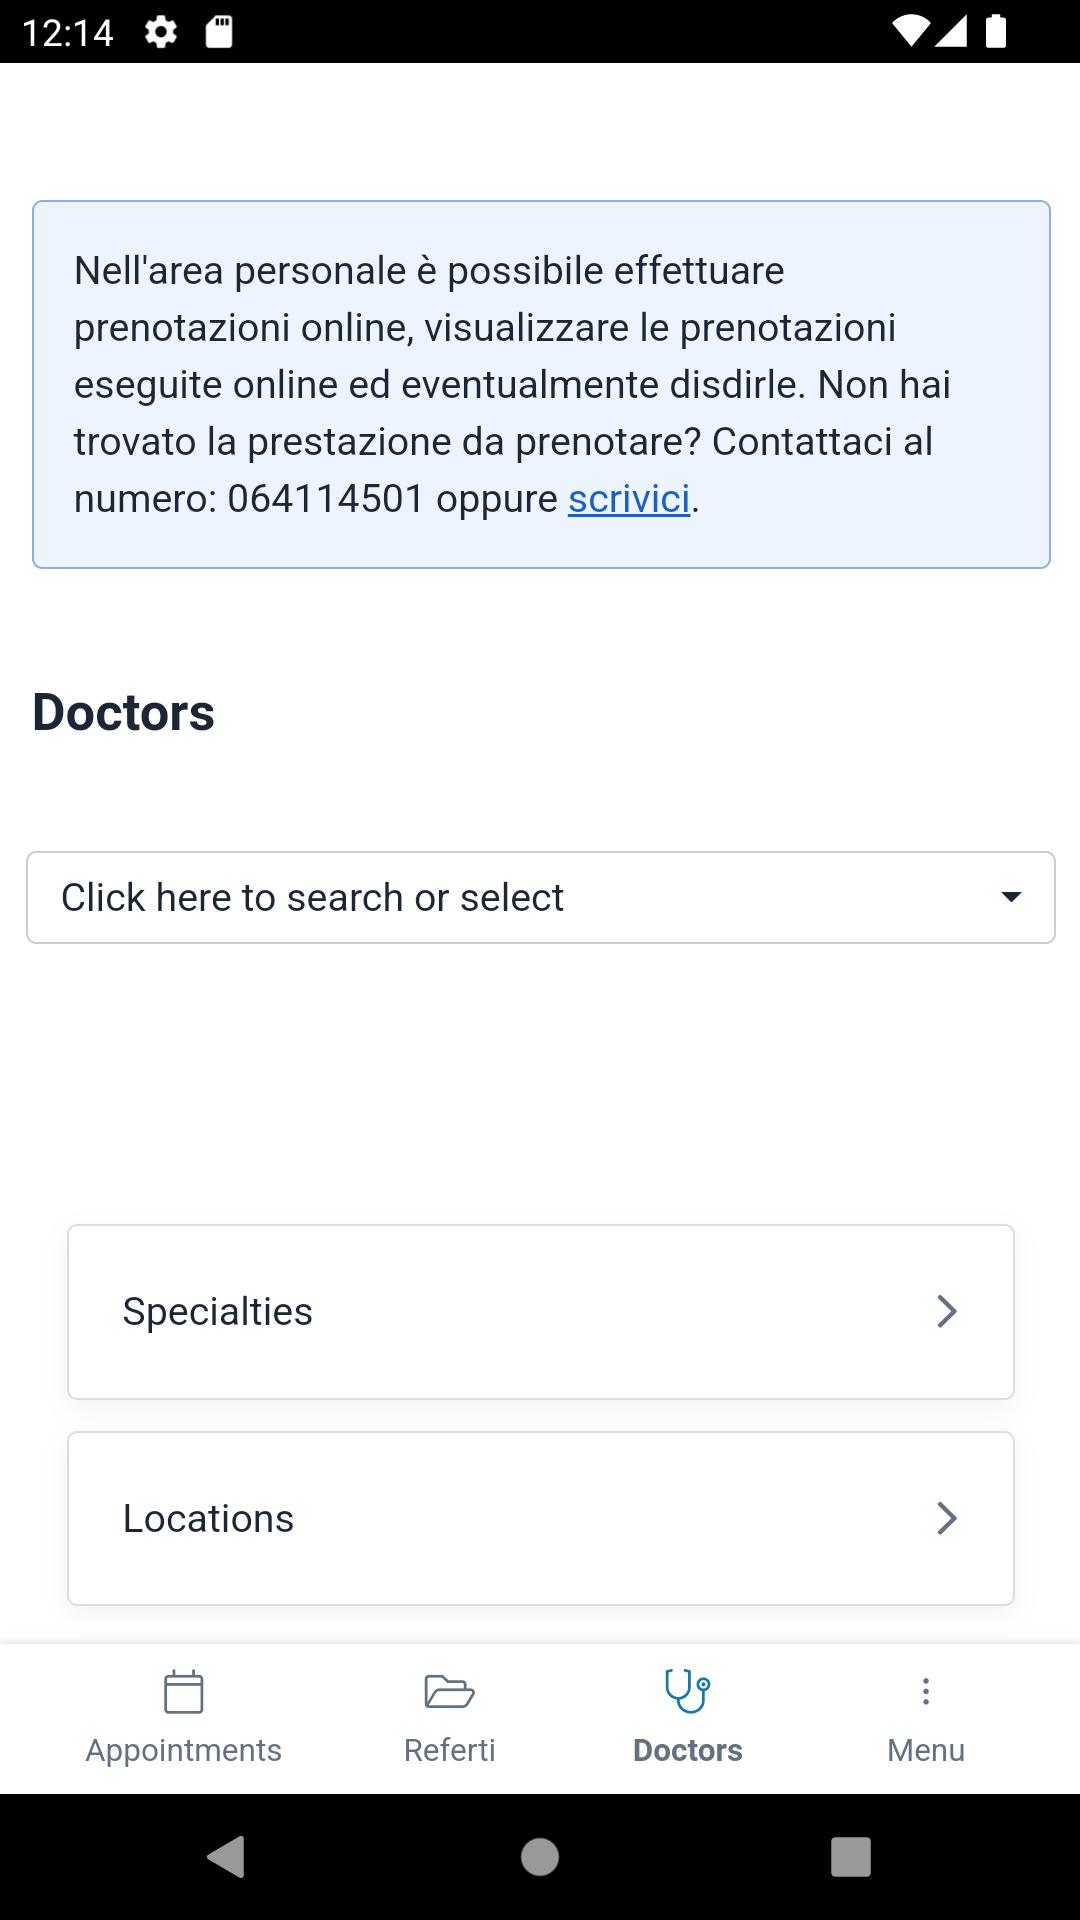1080x1920 pixels.
Task: Tap the Menu tab label
Action: tap(926, 1750)
